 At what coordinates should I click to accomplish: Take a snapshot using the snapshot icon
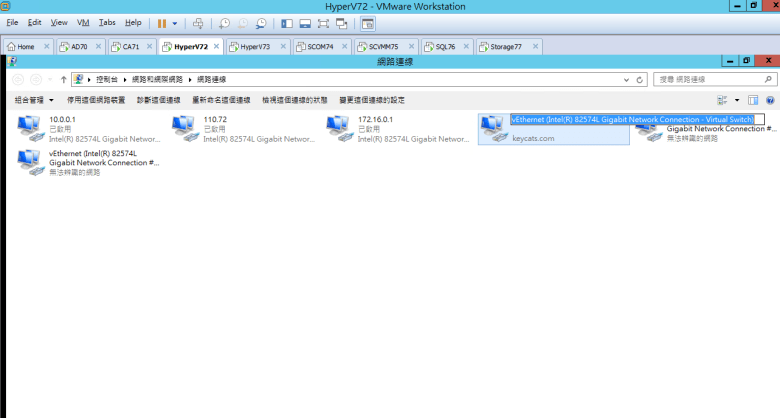point(225,23)
